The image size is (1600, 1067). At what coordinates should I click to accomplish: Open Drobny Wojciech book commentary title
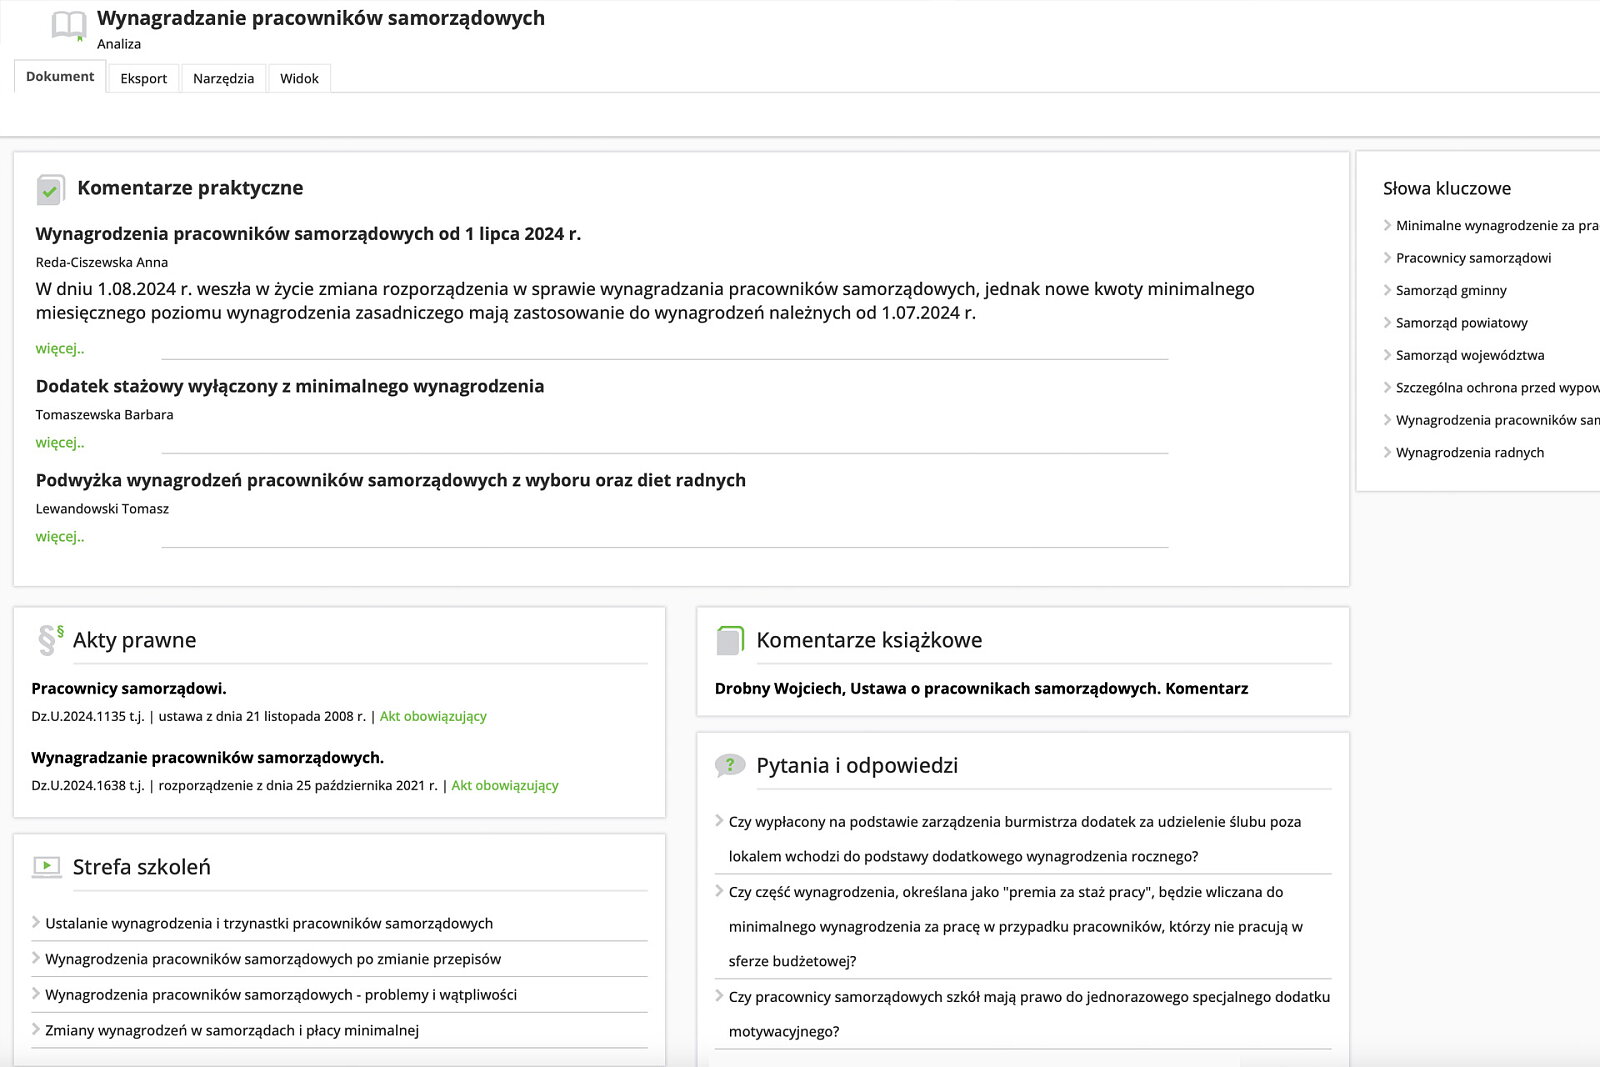(981, 688)
